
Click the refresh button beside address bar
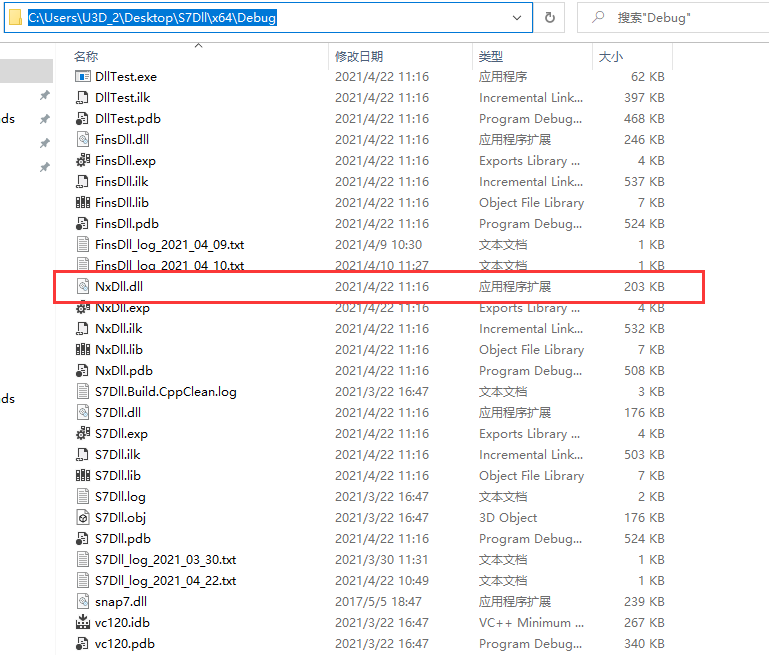[550, 18]
